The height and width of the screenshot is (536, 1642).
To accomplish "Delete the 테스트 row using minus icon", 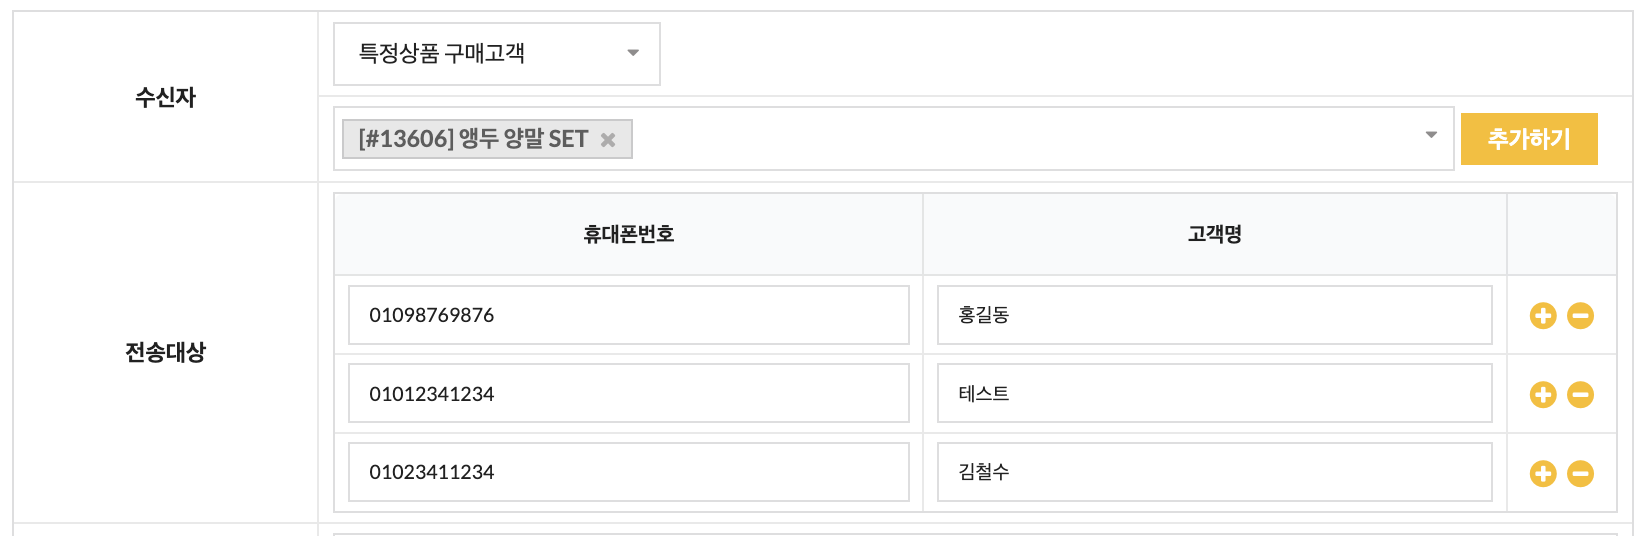I will click(x=1580, y=395).
